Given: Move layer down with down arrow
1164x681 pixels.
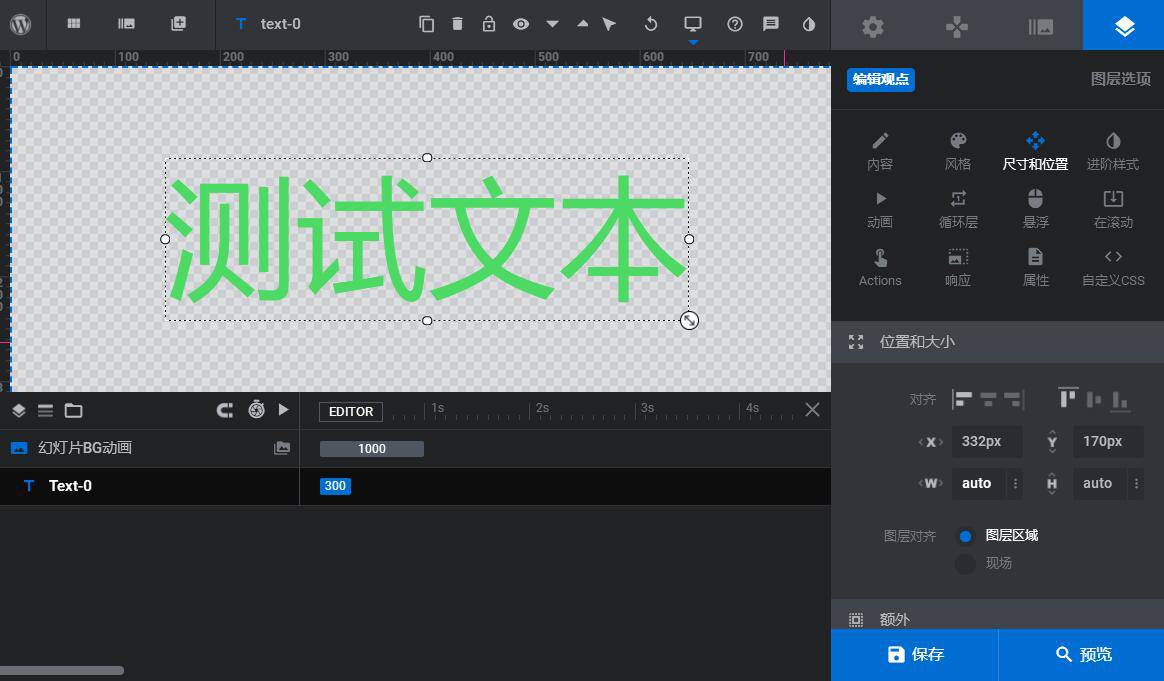Looking at the screenshot, I should click(552, 24).
